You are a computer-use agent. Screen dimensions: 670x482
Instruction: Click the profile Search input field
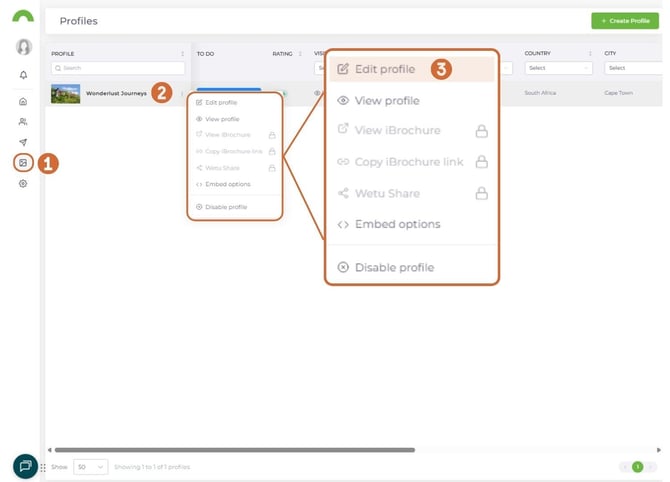(x=118, y=68)
